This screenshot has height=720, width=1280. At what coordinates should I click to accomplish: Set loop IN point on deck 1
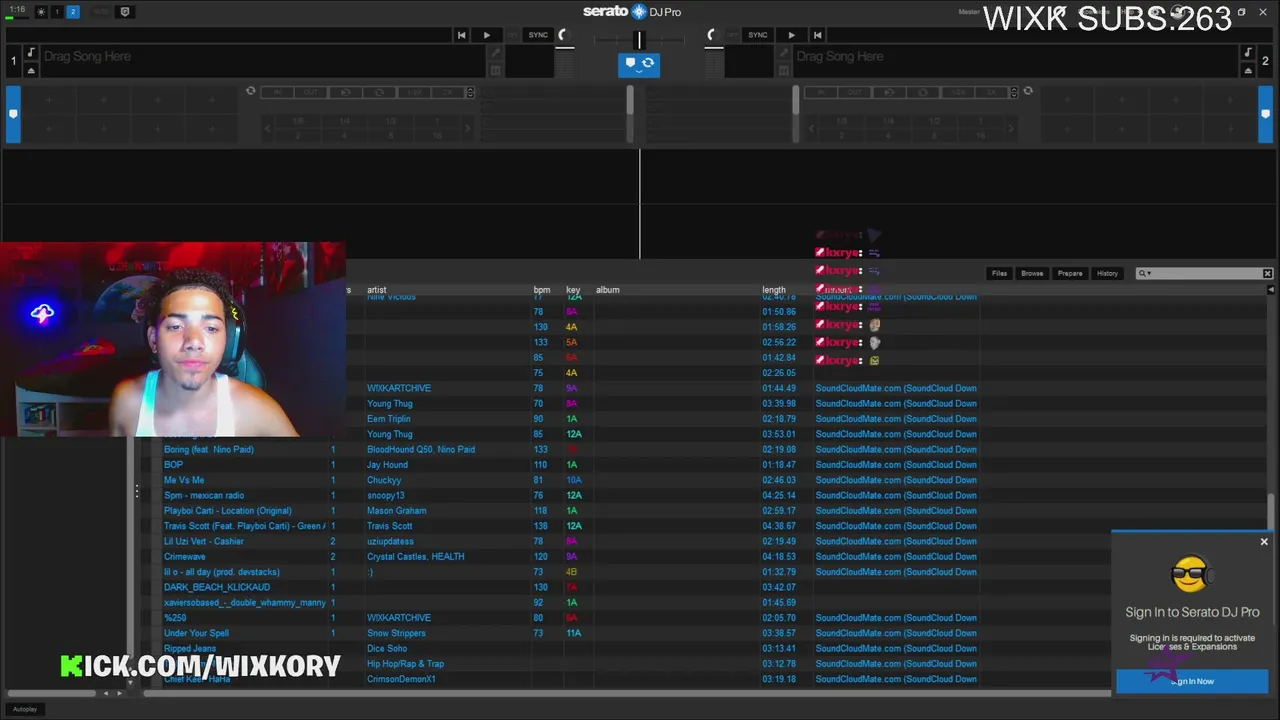tap(278, 92)
